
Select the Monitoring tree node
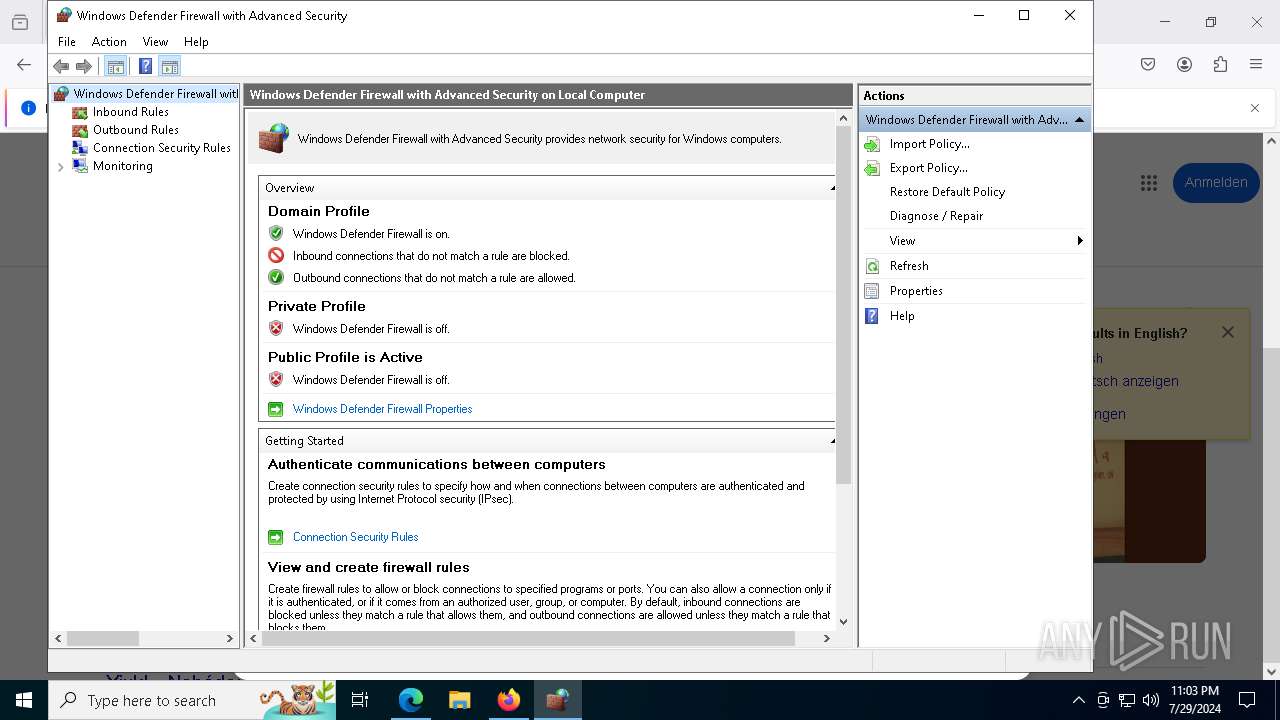tap(122, 166)
